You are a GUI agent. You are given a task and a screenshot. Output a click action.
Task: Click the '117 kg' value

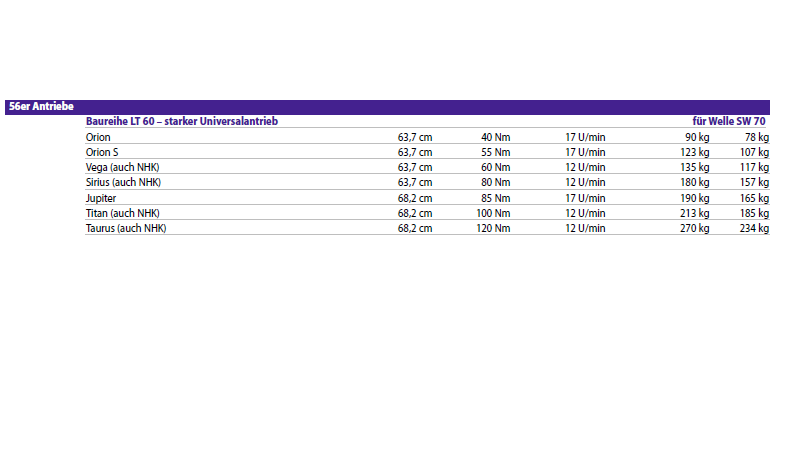[x=755, y=168]
